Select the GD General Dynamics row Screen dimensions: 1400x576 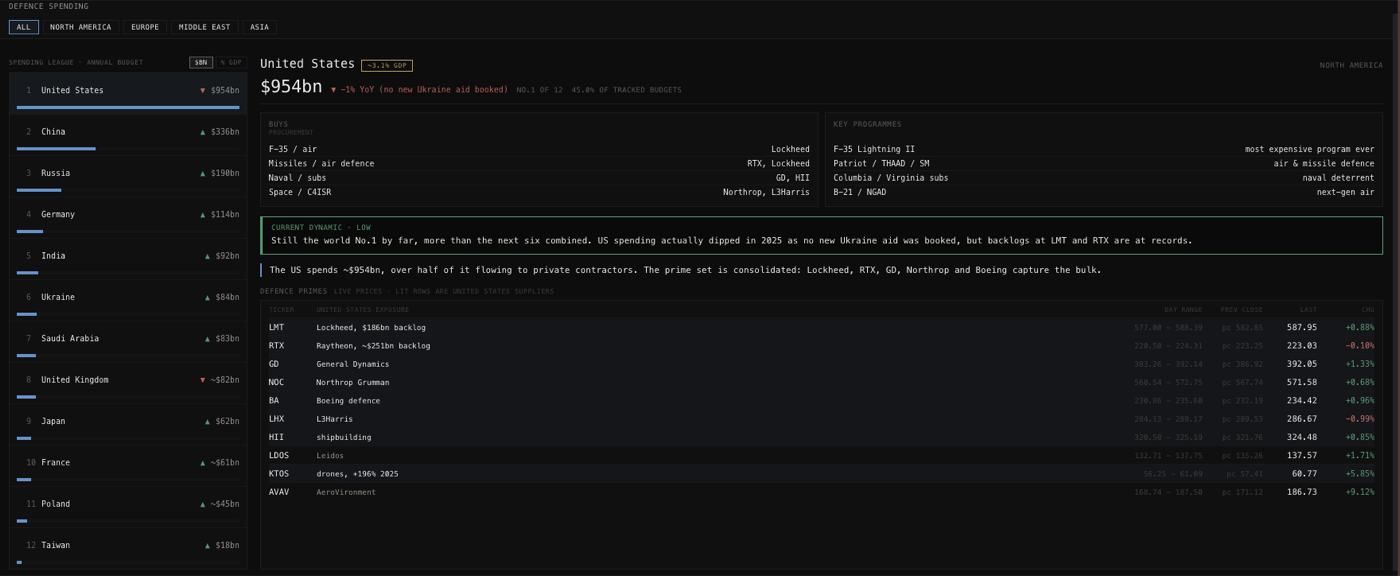point(822,364)
